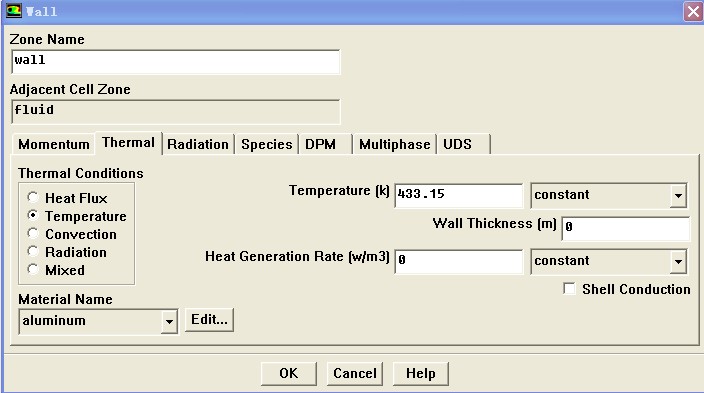Click the Adjacent Cell Zone field fluid
This screenshot has width=704, height=393.
(176, 112)
